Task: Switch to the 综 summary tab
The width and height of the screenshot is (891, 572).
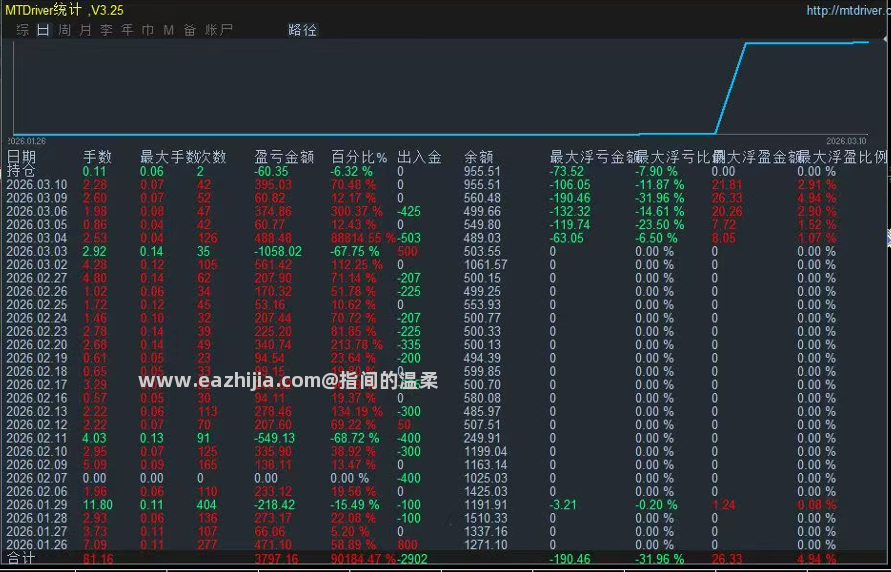Action: click(x=23, y=30)
